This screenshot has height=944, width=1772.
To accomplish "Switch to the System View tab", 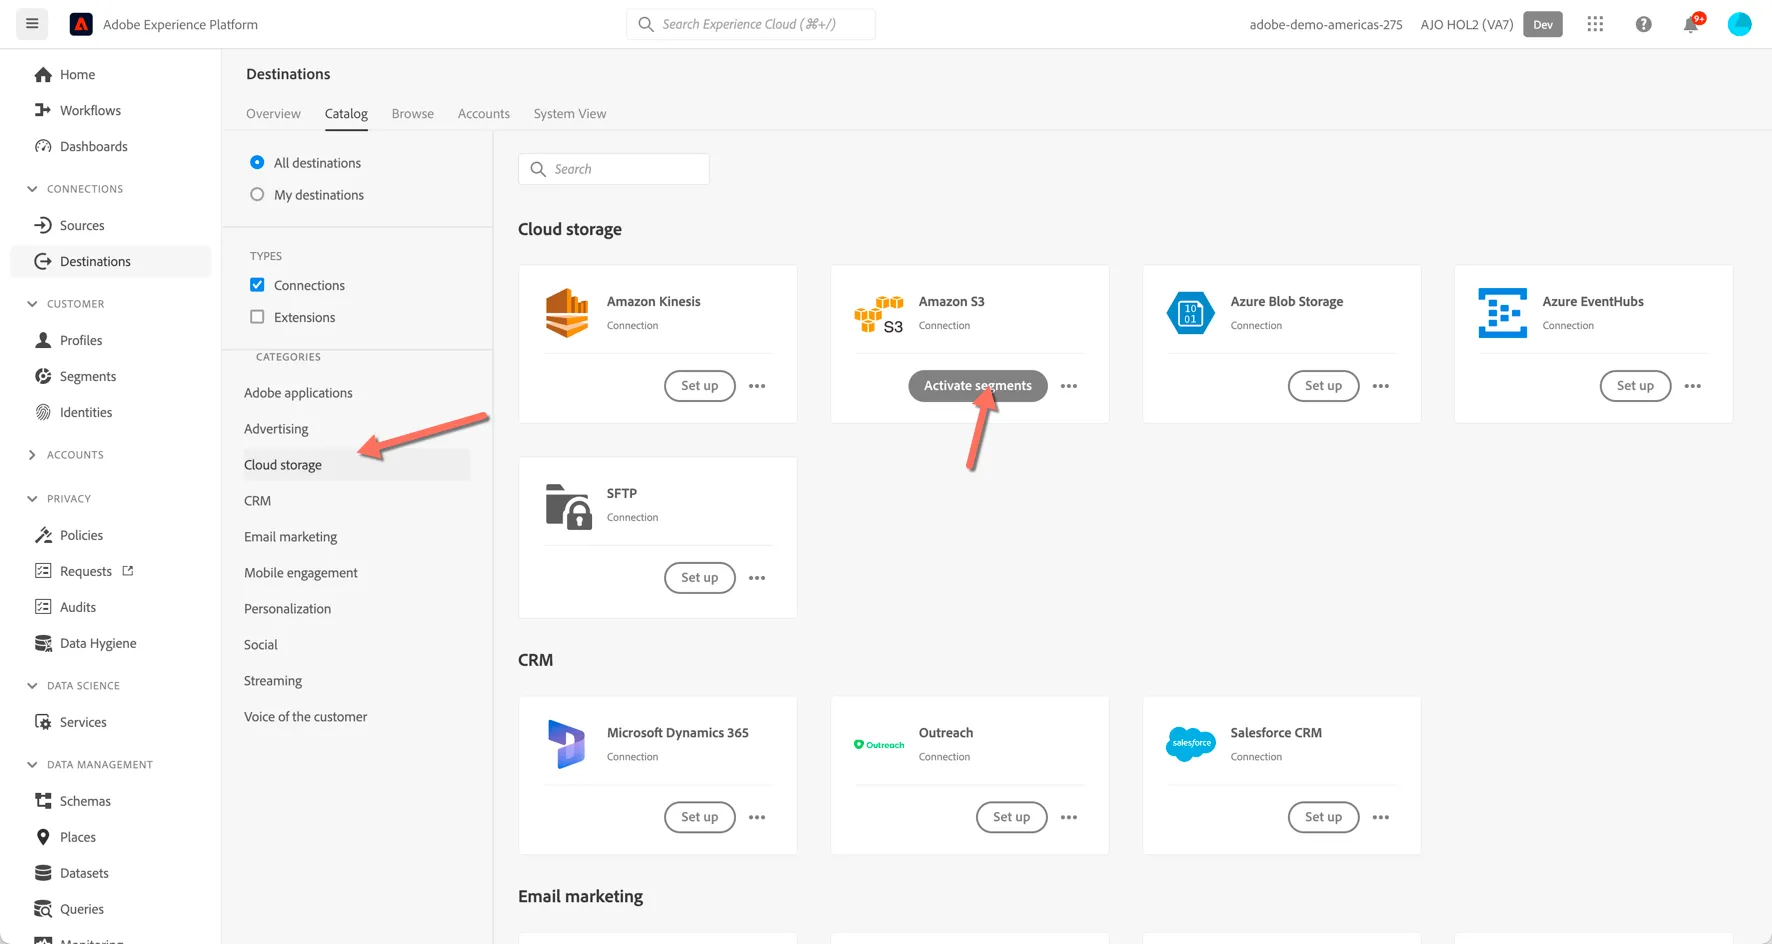I will point(569,114).
